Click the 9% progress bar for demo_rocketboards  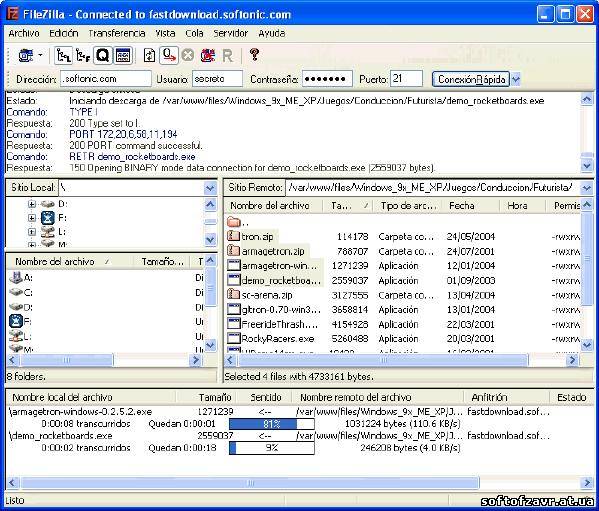(x=272, y=448)
